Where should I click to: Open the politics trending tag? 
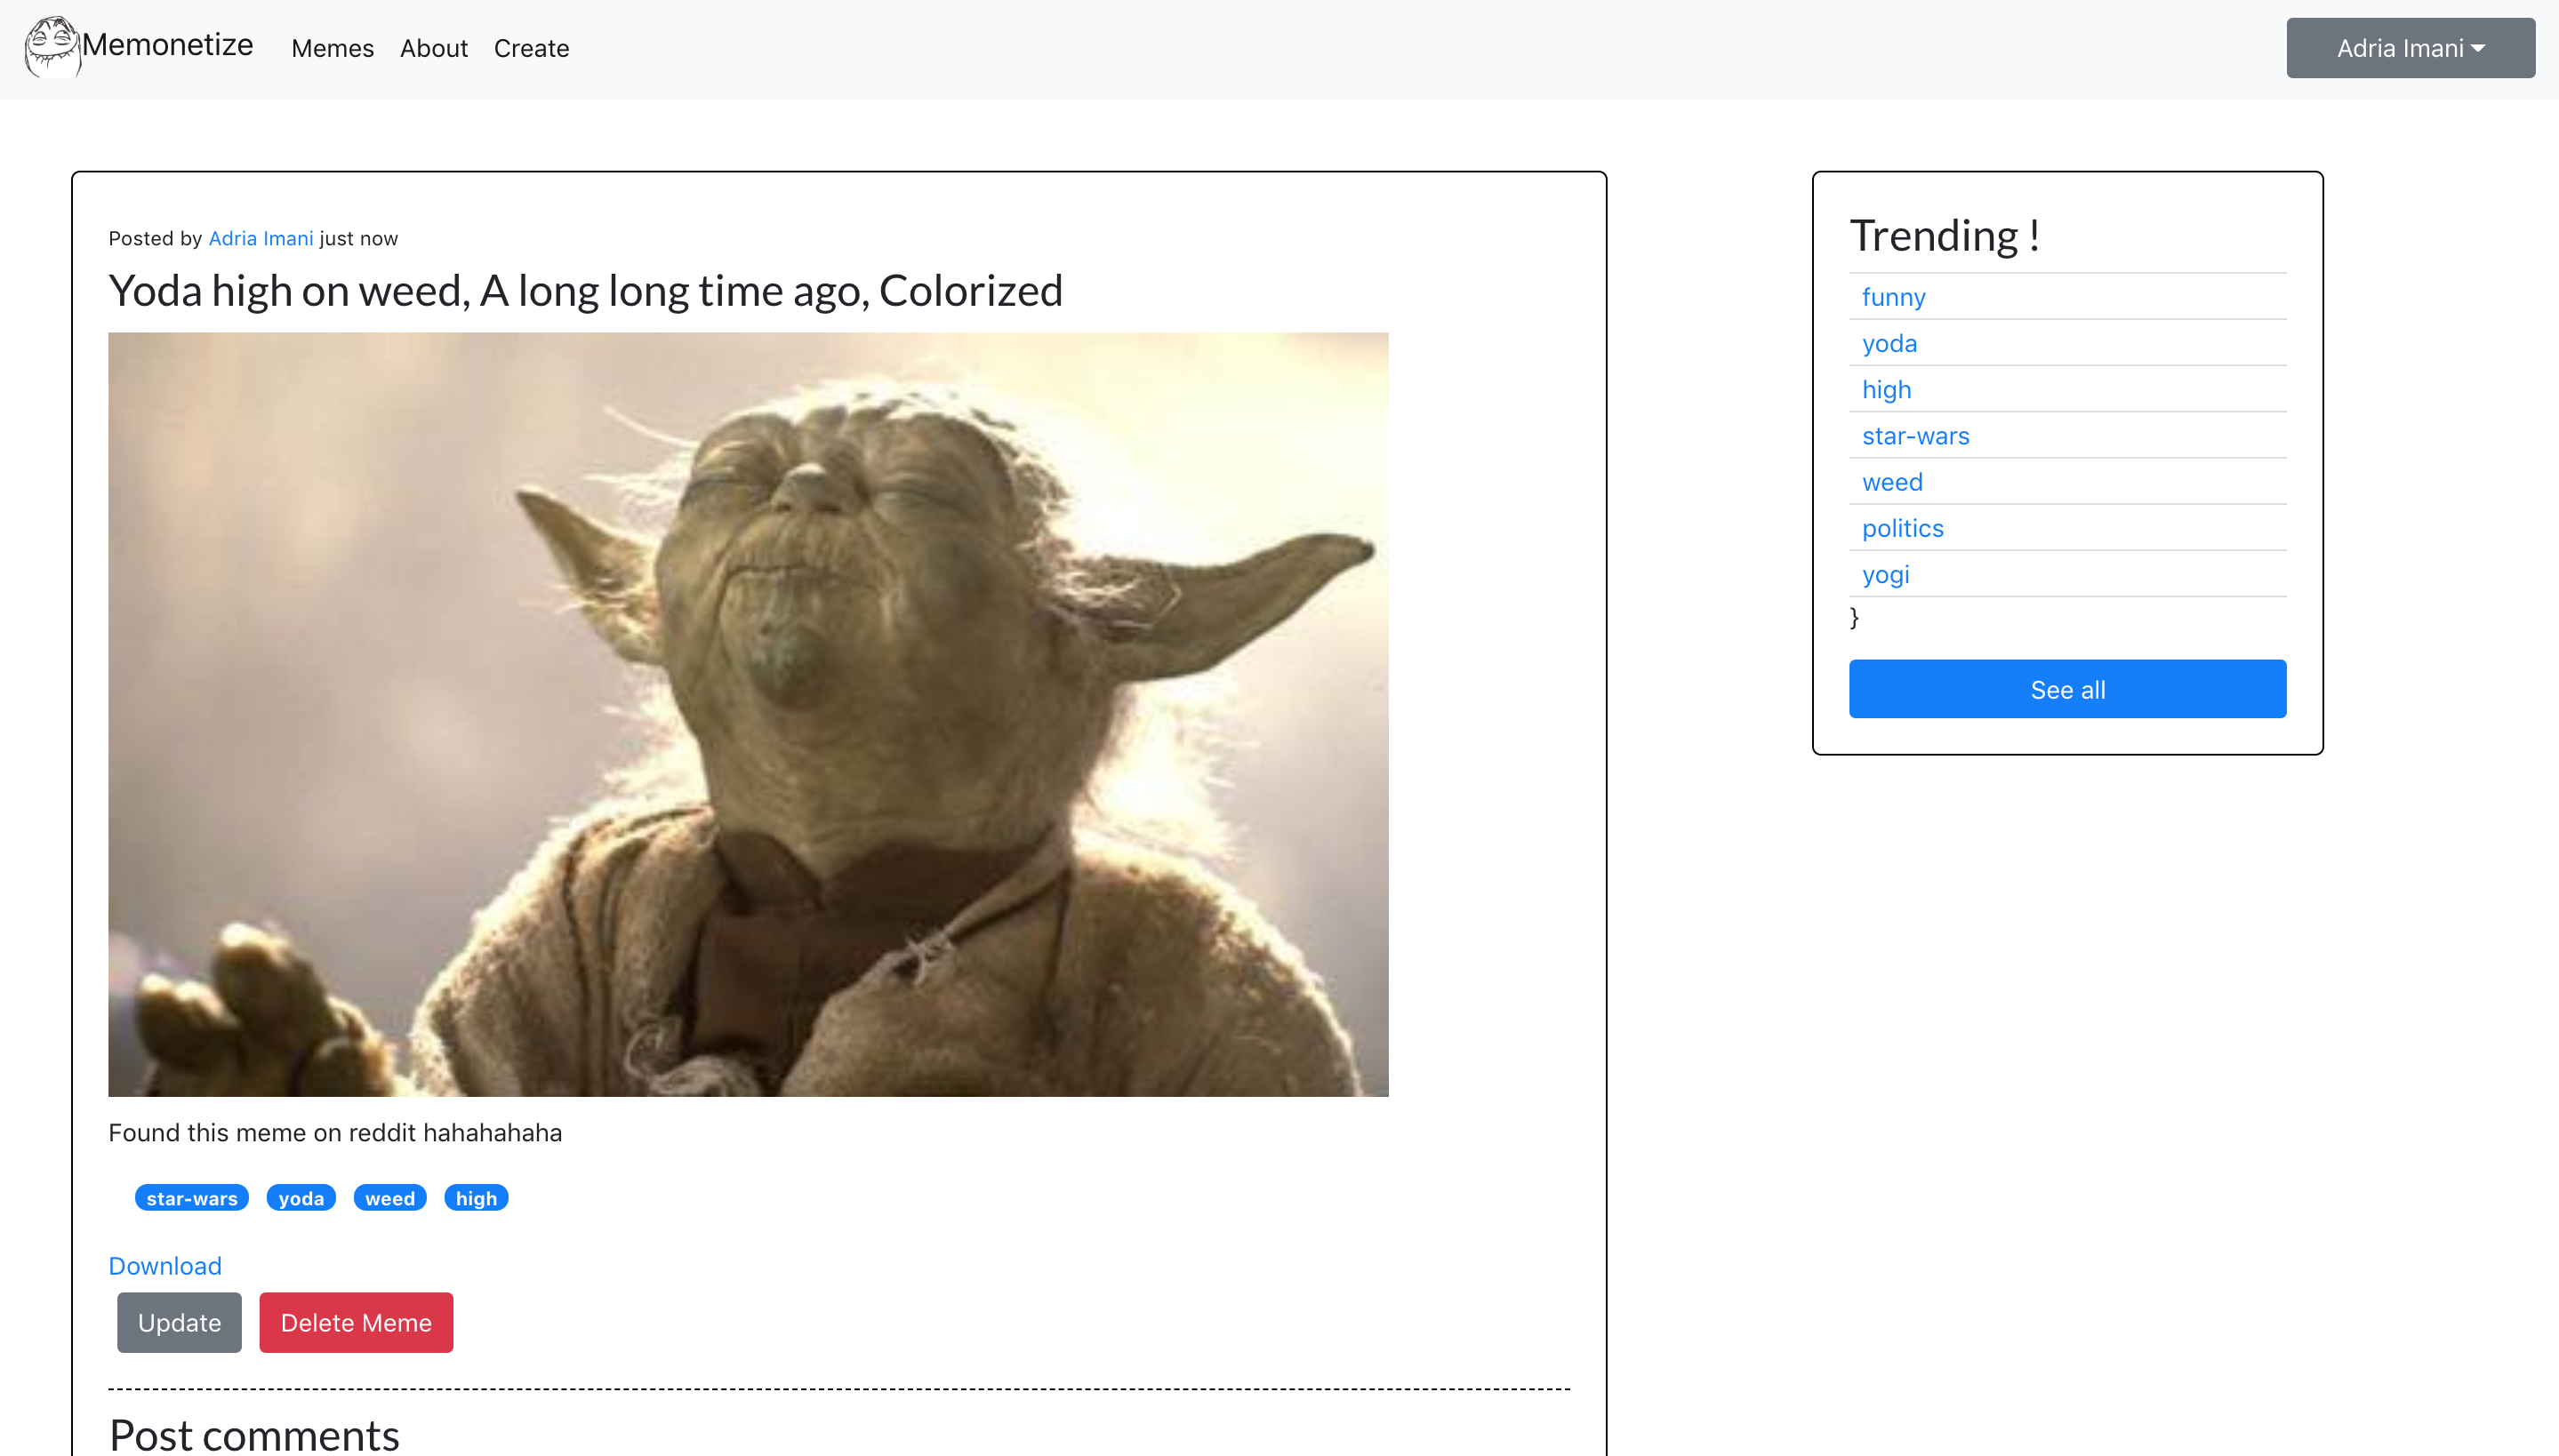click(1902, 528)
